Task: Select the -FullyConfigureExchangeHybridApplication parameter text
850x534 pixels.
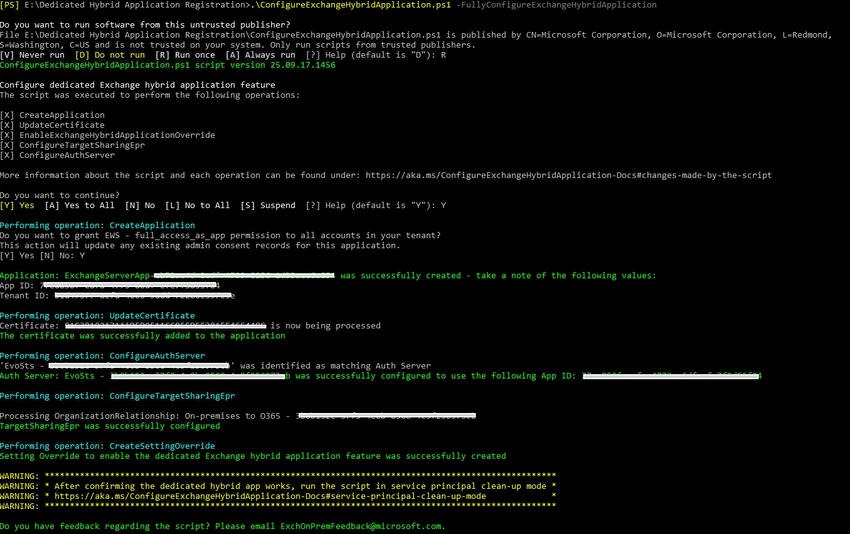Action: (556, 5)
